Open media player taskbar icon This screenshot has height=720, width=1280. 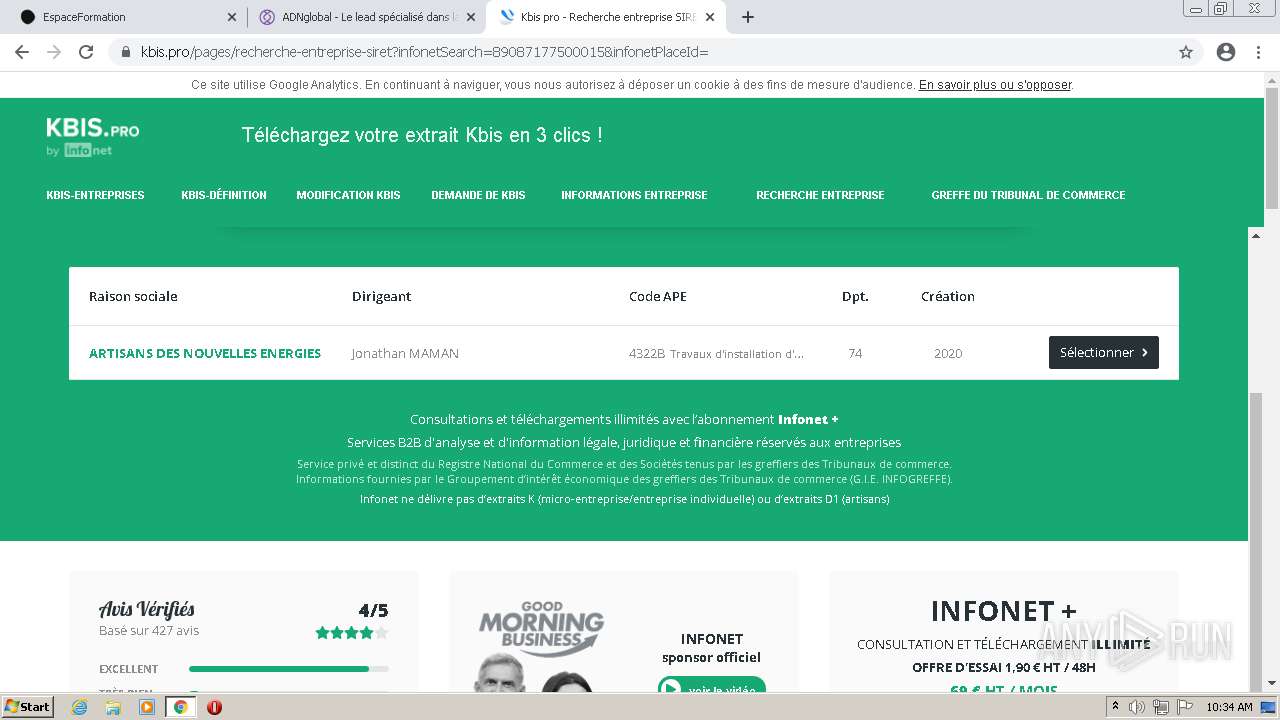(x=147, y=707)
